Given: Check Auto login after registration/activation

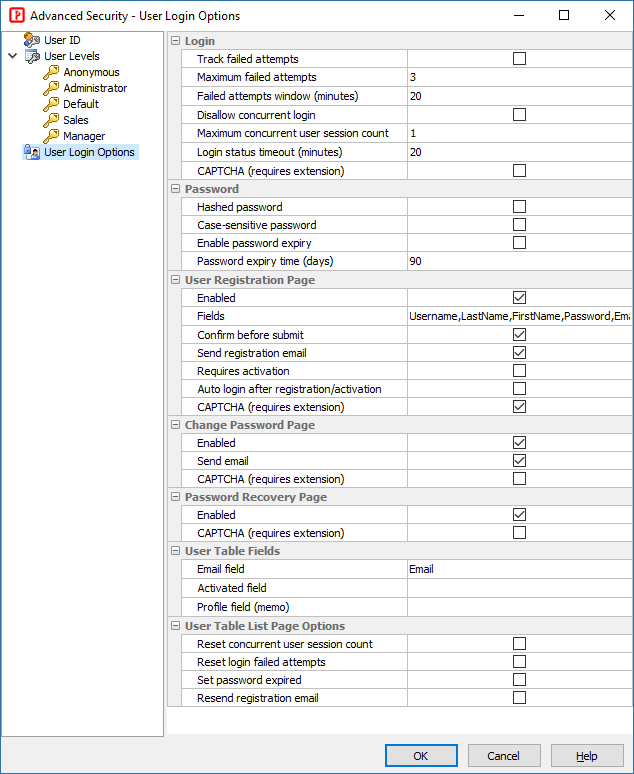Looking at the screenshot, I should coord(519,389).
